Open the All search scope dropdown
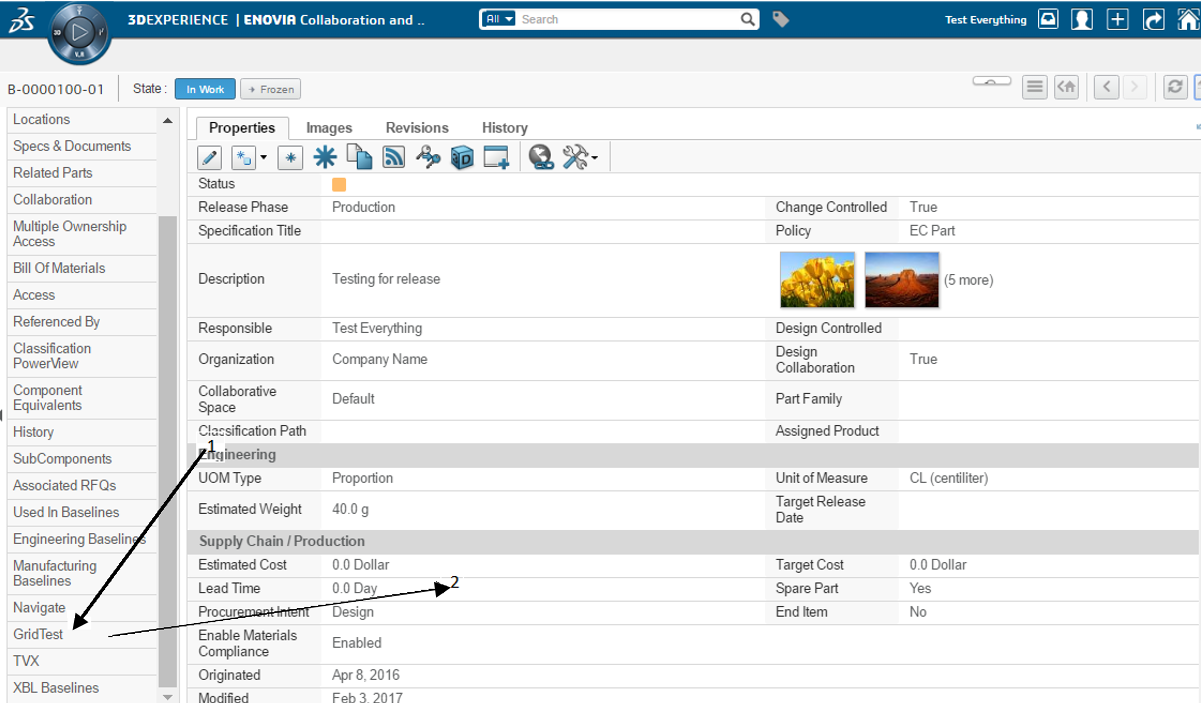The width and height of the screenshot is (1201, 703). (497, 19)
